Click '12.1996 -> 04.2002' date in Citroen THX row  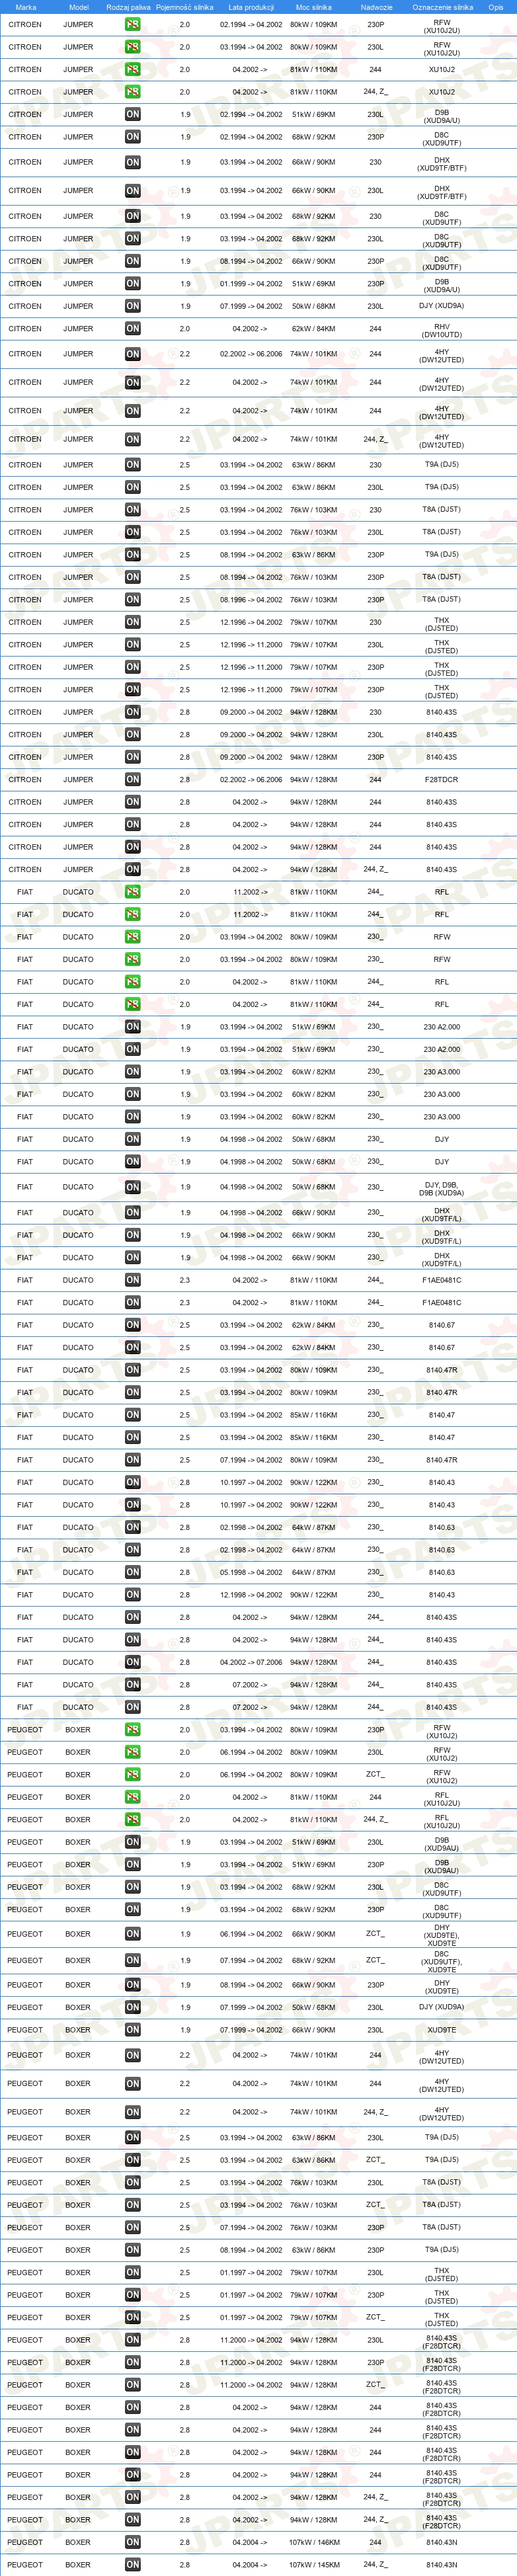click(251, 622)
